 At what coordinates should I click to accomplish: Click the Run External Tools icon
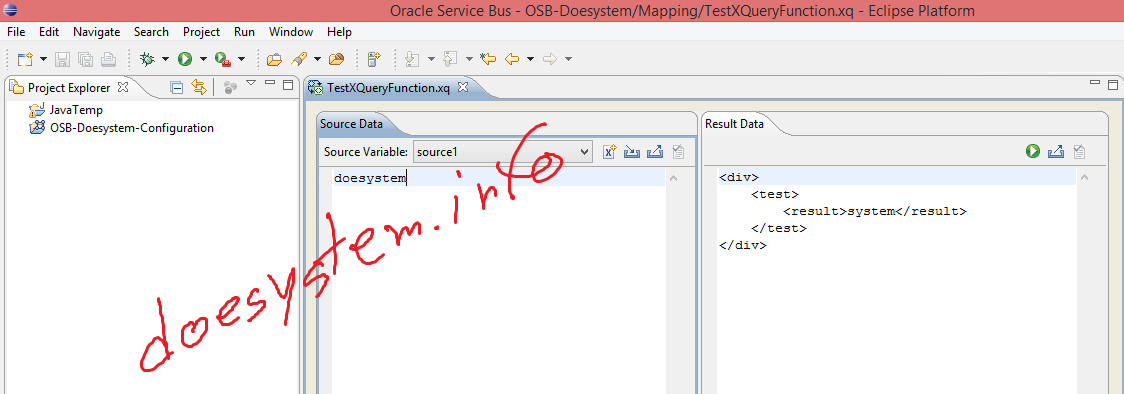coord(222,59)
